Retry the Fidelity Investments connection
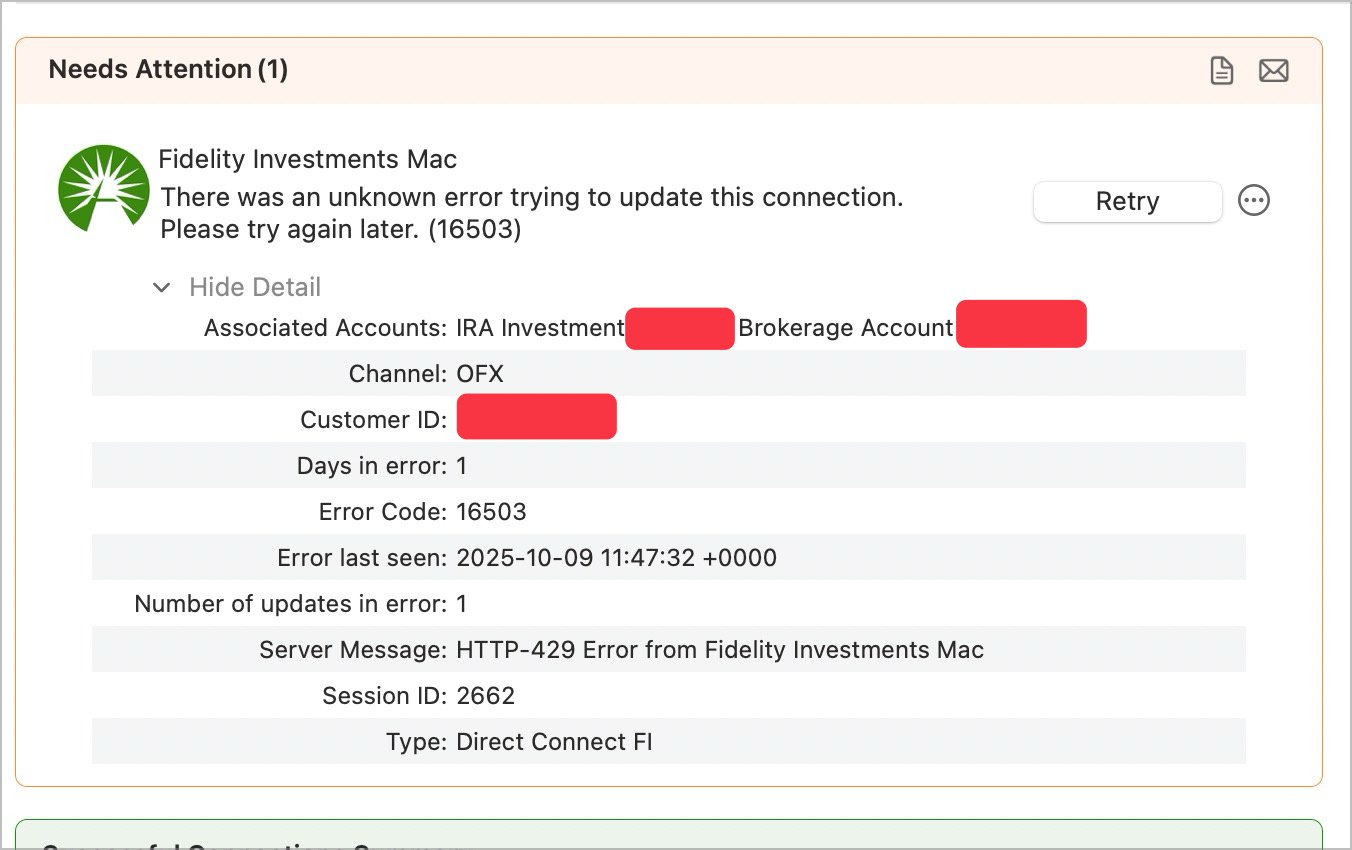Screen dimensions: 1352x850 point(1127,201)
